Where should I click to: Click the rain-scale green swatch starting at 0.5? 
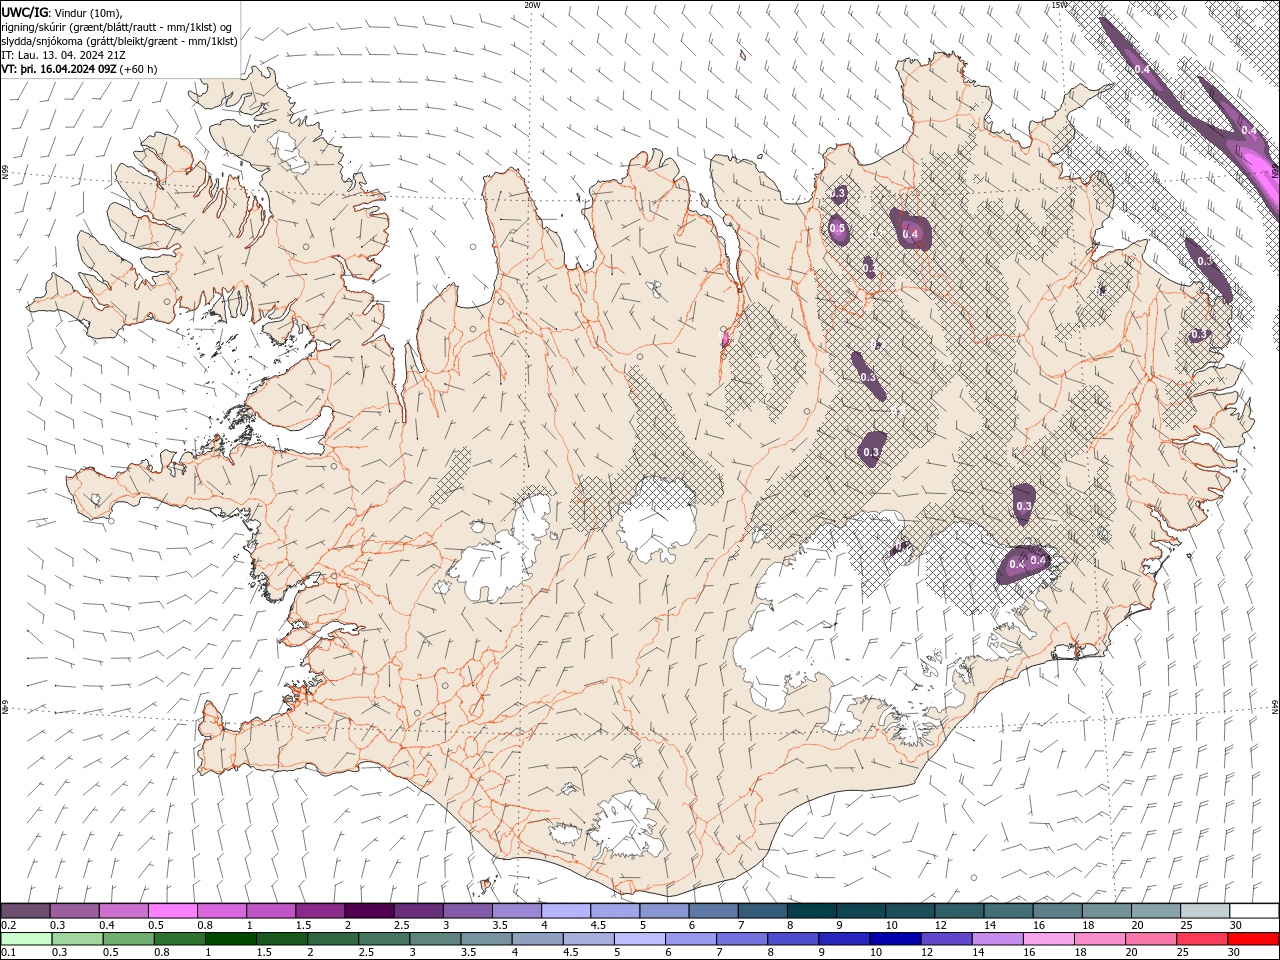click(x=128, y=939)
